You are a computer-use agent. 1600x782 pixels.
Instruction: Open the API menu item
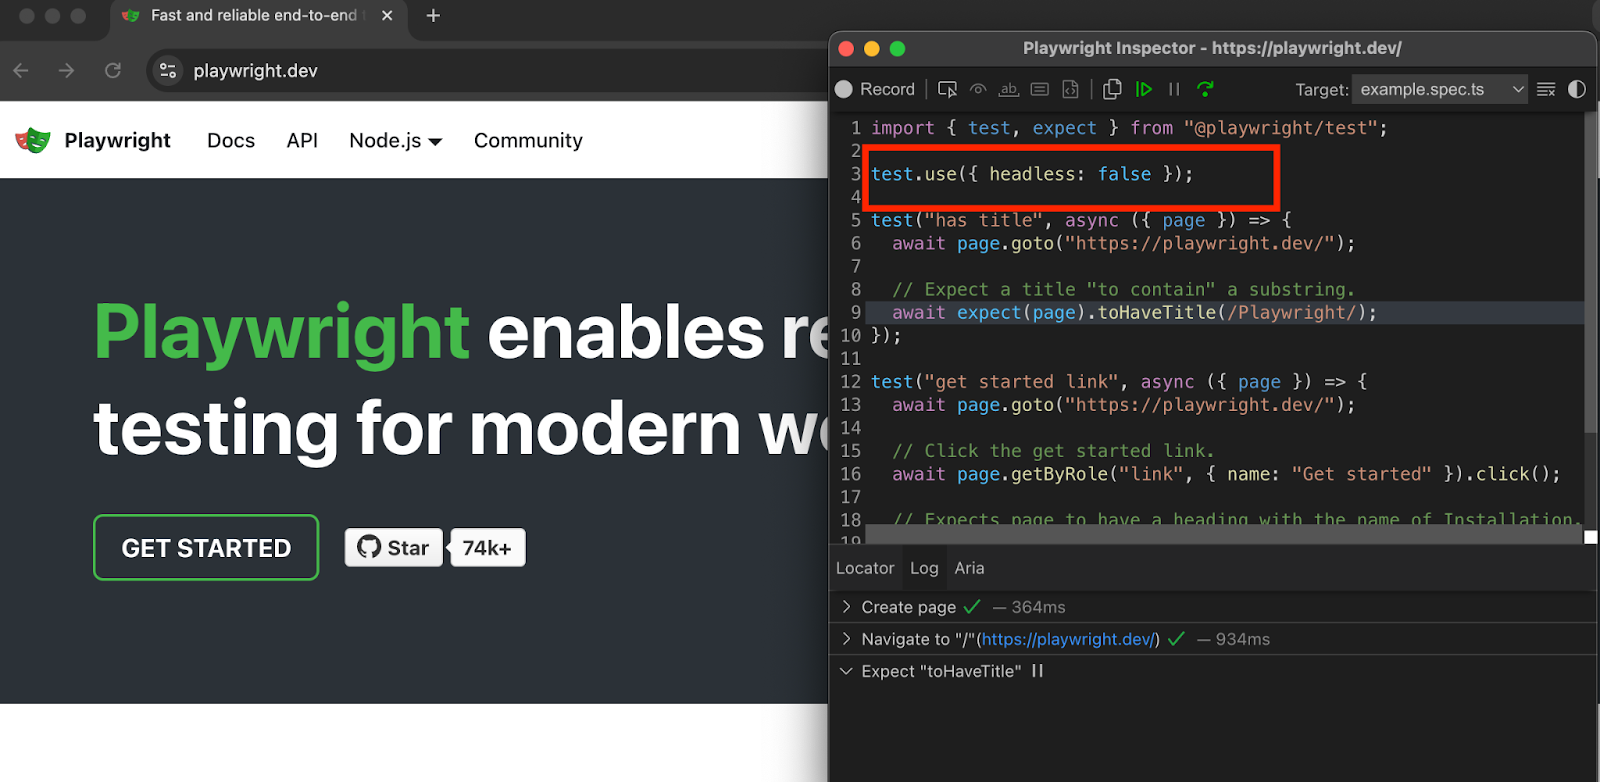click(x=302, y=140)
